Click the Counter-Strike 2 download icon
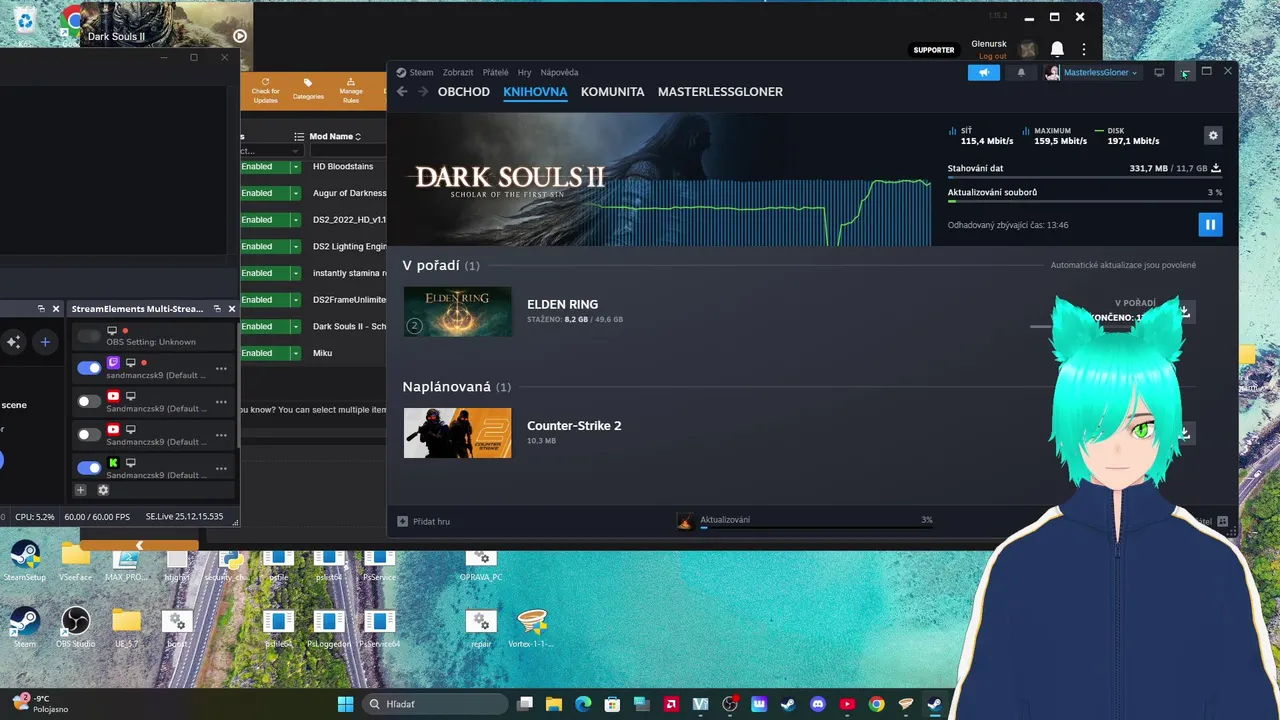The height and width of the screenshot is (720, 1280). [1184, 433]
